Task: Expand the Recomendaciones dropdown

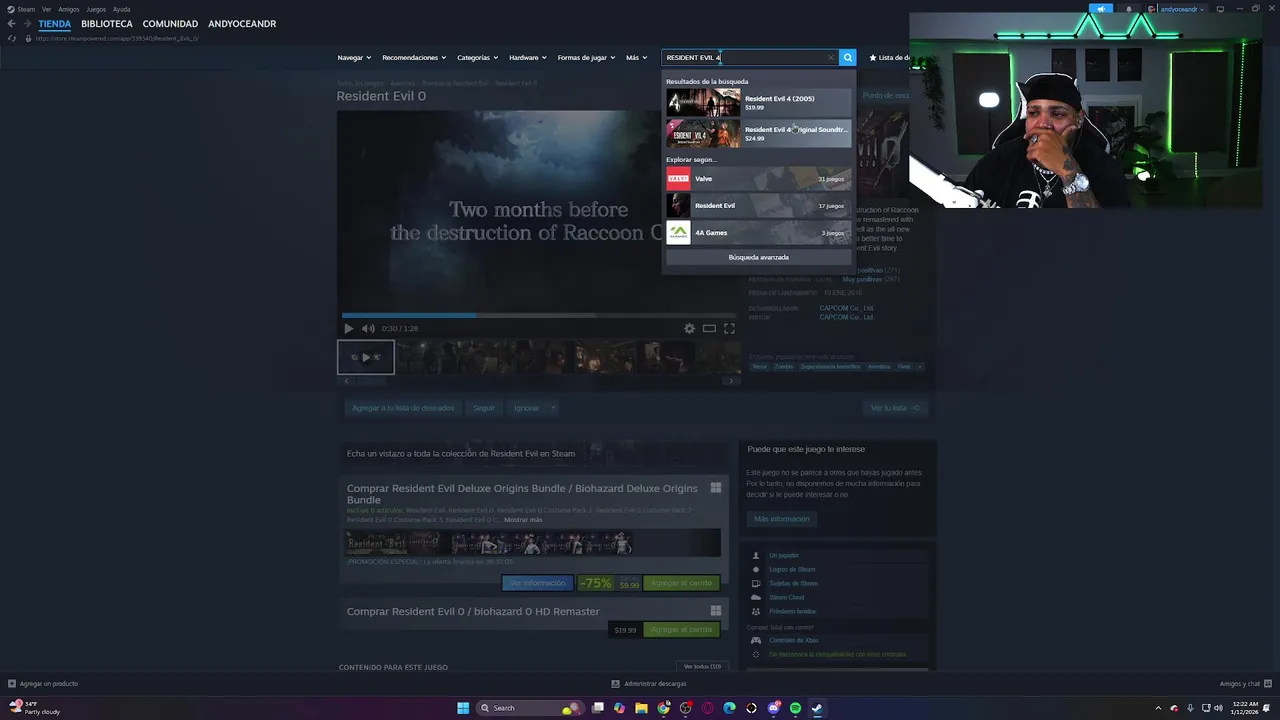Action: [414, 57]
